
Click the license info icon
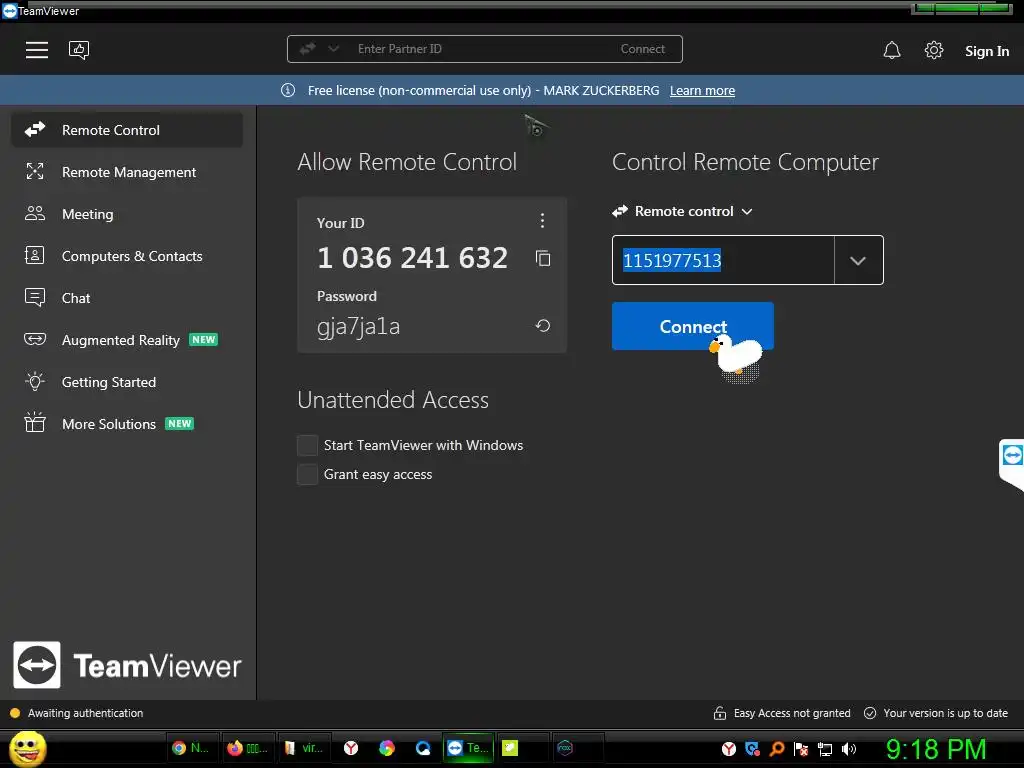point(288,90)
